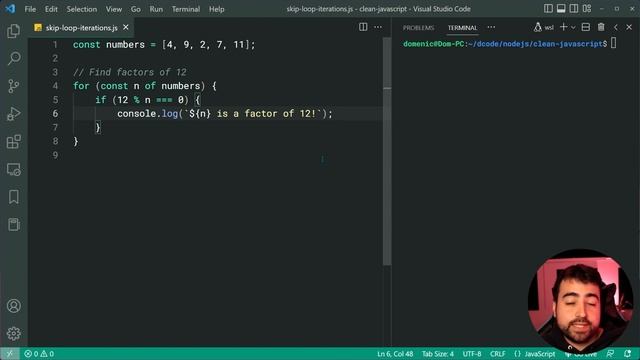Open the Edit menu

51,9
